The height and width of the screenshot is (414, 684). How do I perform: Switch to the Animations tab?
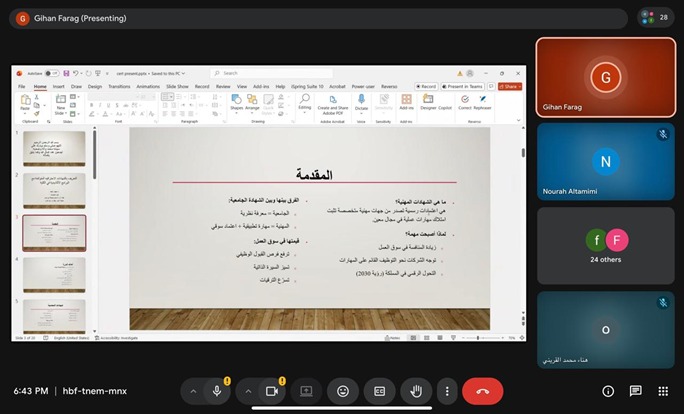coord(148,86)
